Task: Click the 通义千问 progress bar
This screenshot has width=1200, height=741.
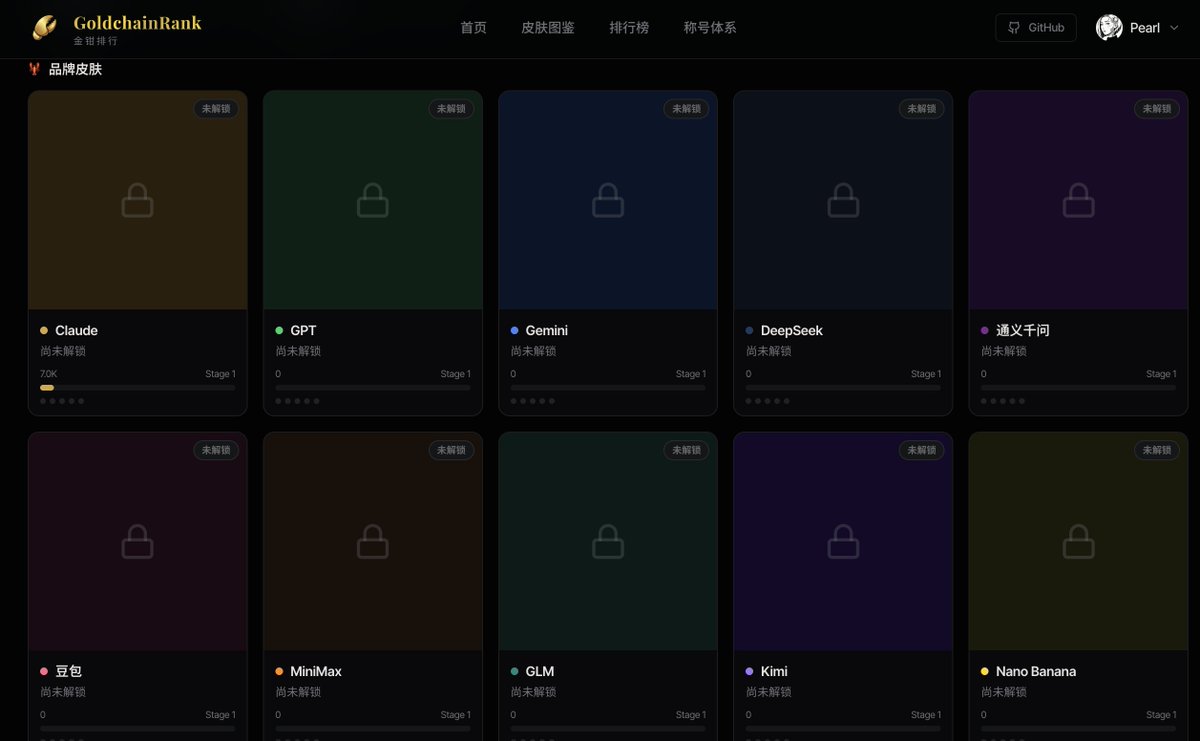Action: point(1078,387)
